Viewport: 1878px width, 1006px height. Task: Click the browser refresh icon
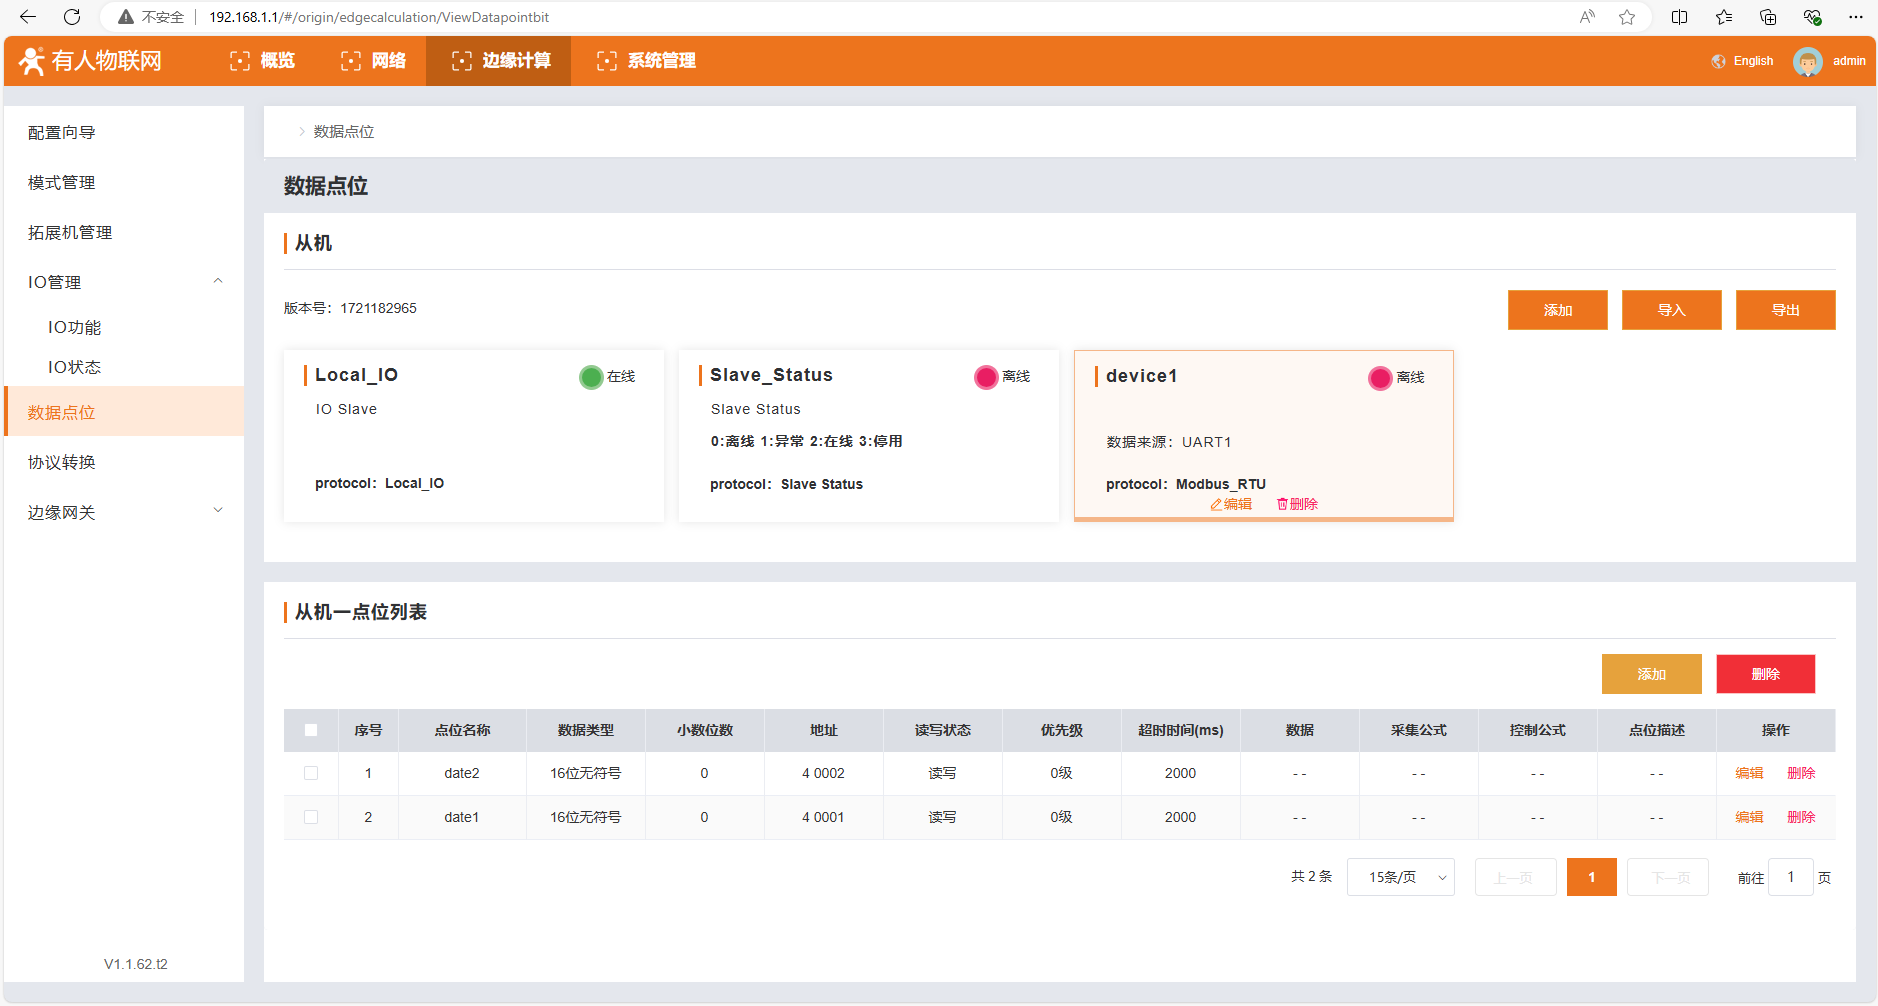(72, 17)
